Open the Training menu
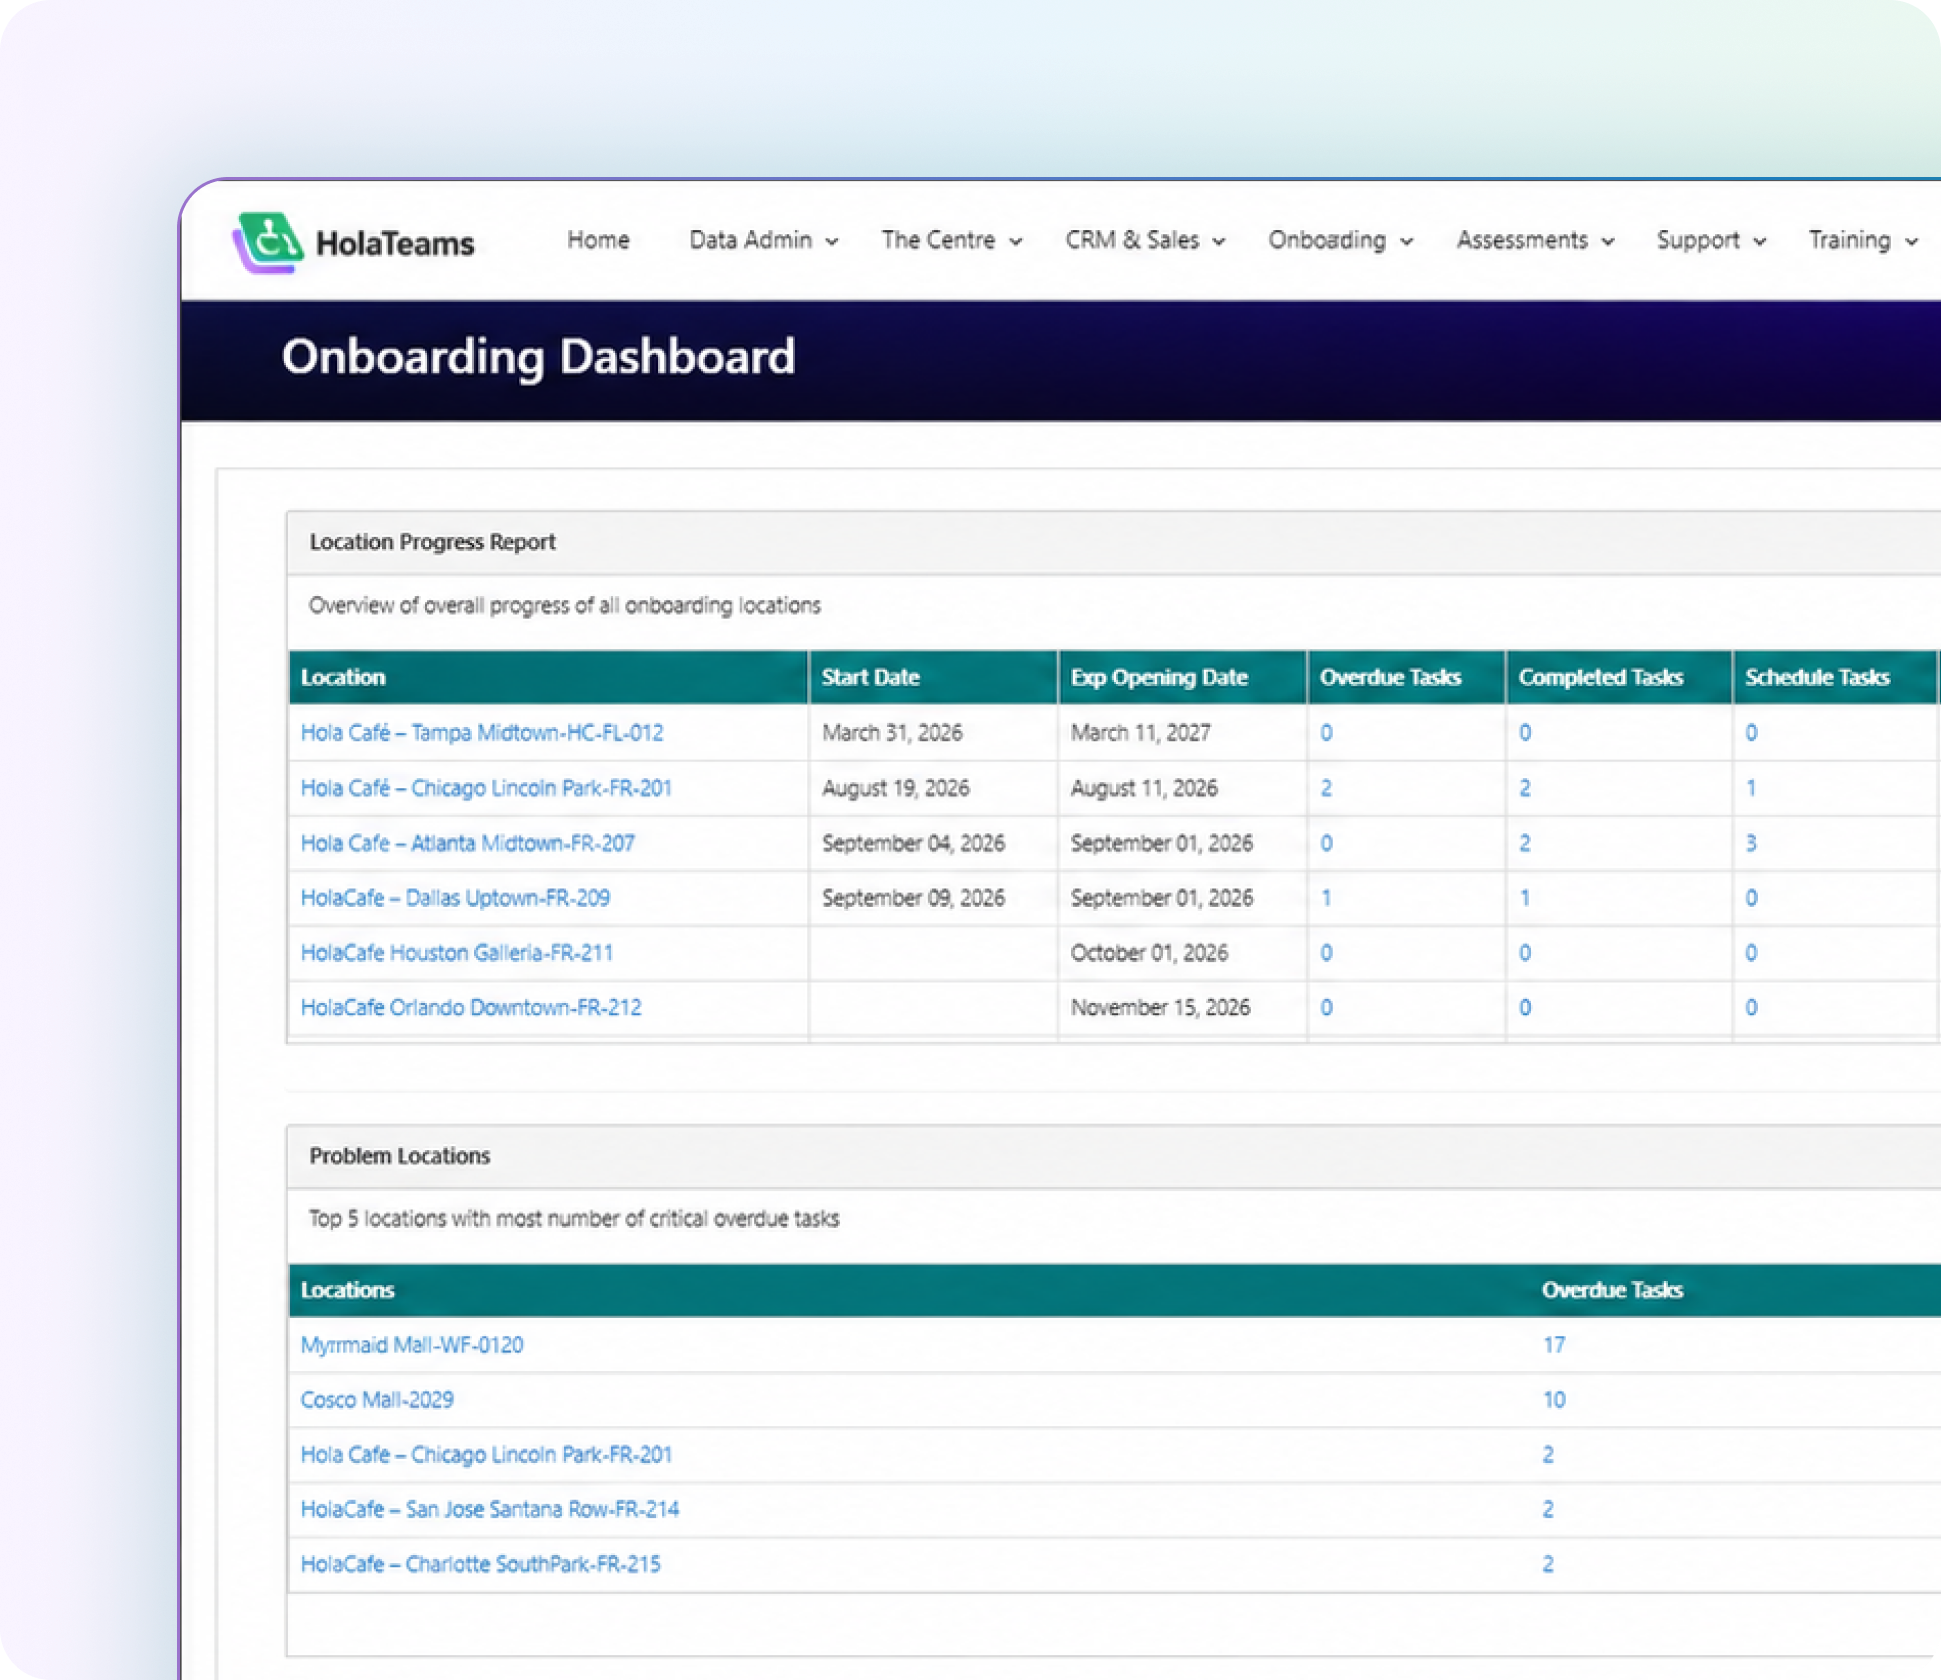This screenshot has height=1680, width=1941. click(x=1863, y=240)
